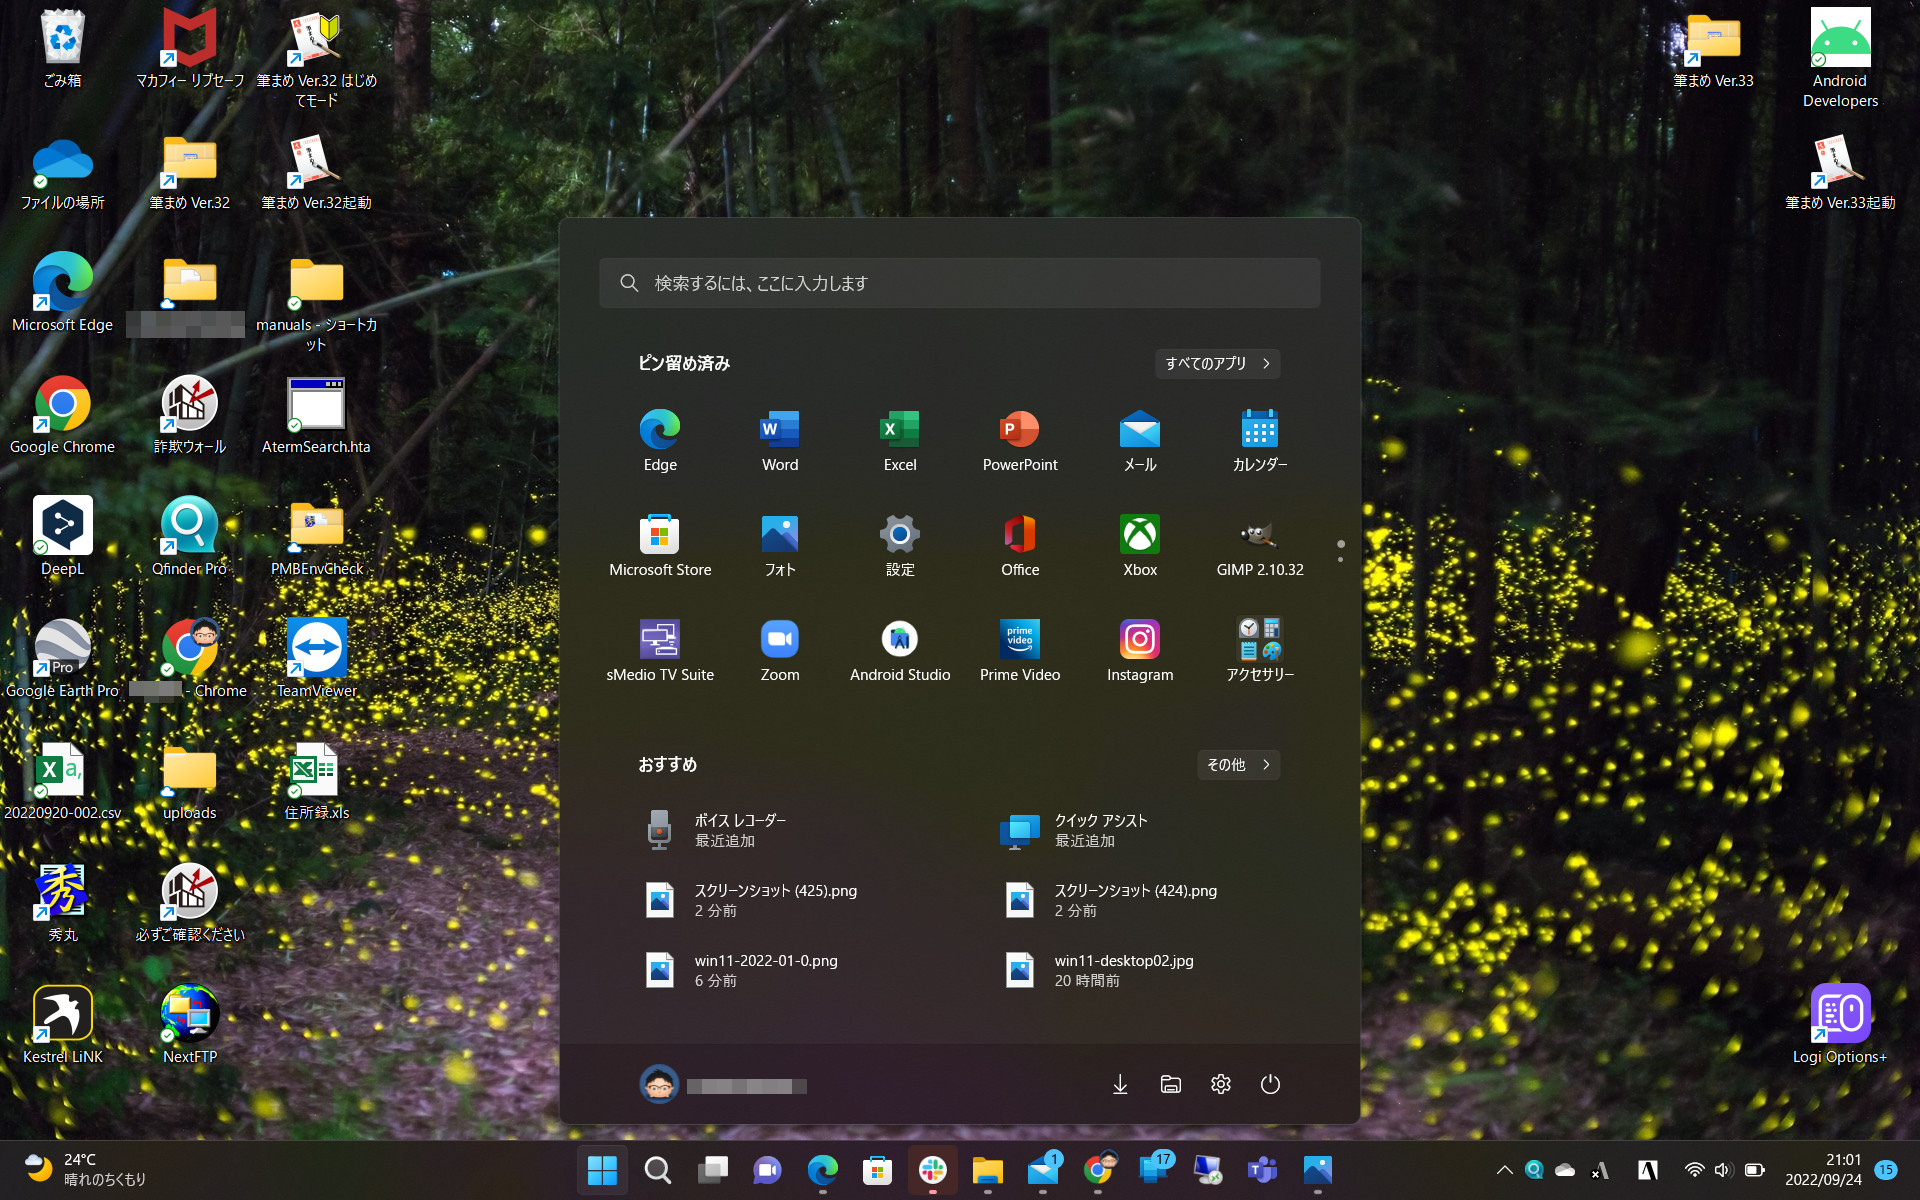Select AtermSearch.hta desktop file
Screen dimensions: 1920x1200
click(316, 415)
